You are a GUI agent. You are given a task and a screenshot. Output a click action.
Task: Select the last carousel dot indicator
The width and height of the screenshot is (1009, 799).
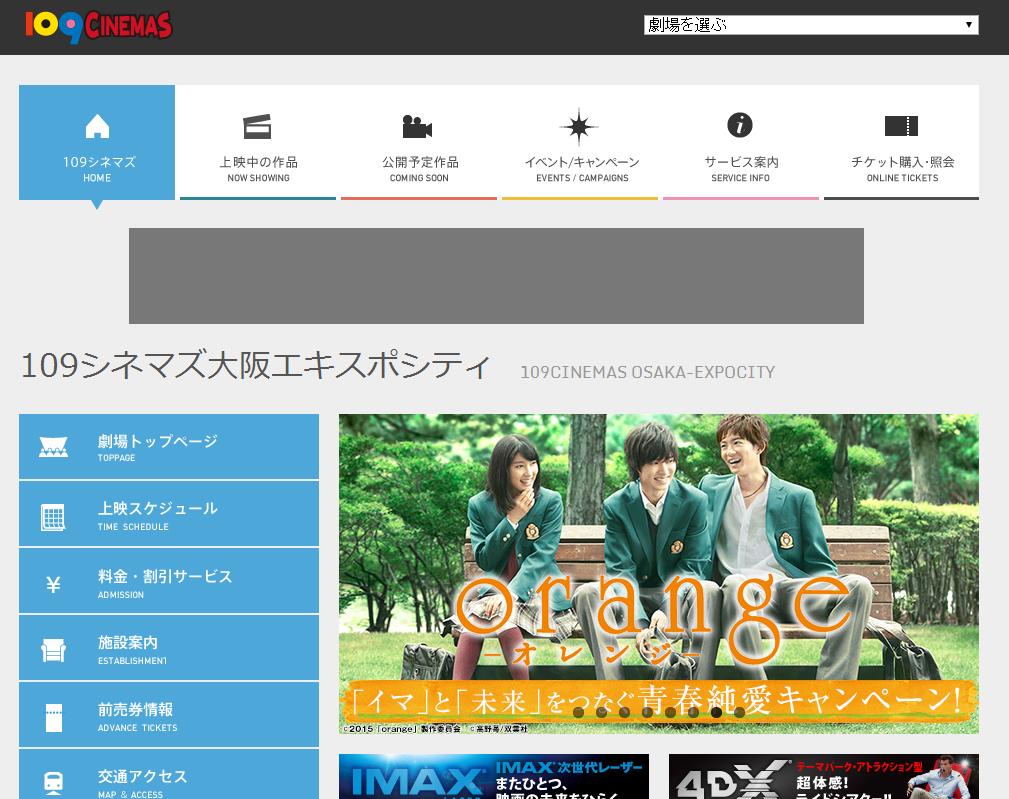[739, 712]
